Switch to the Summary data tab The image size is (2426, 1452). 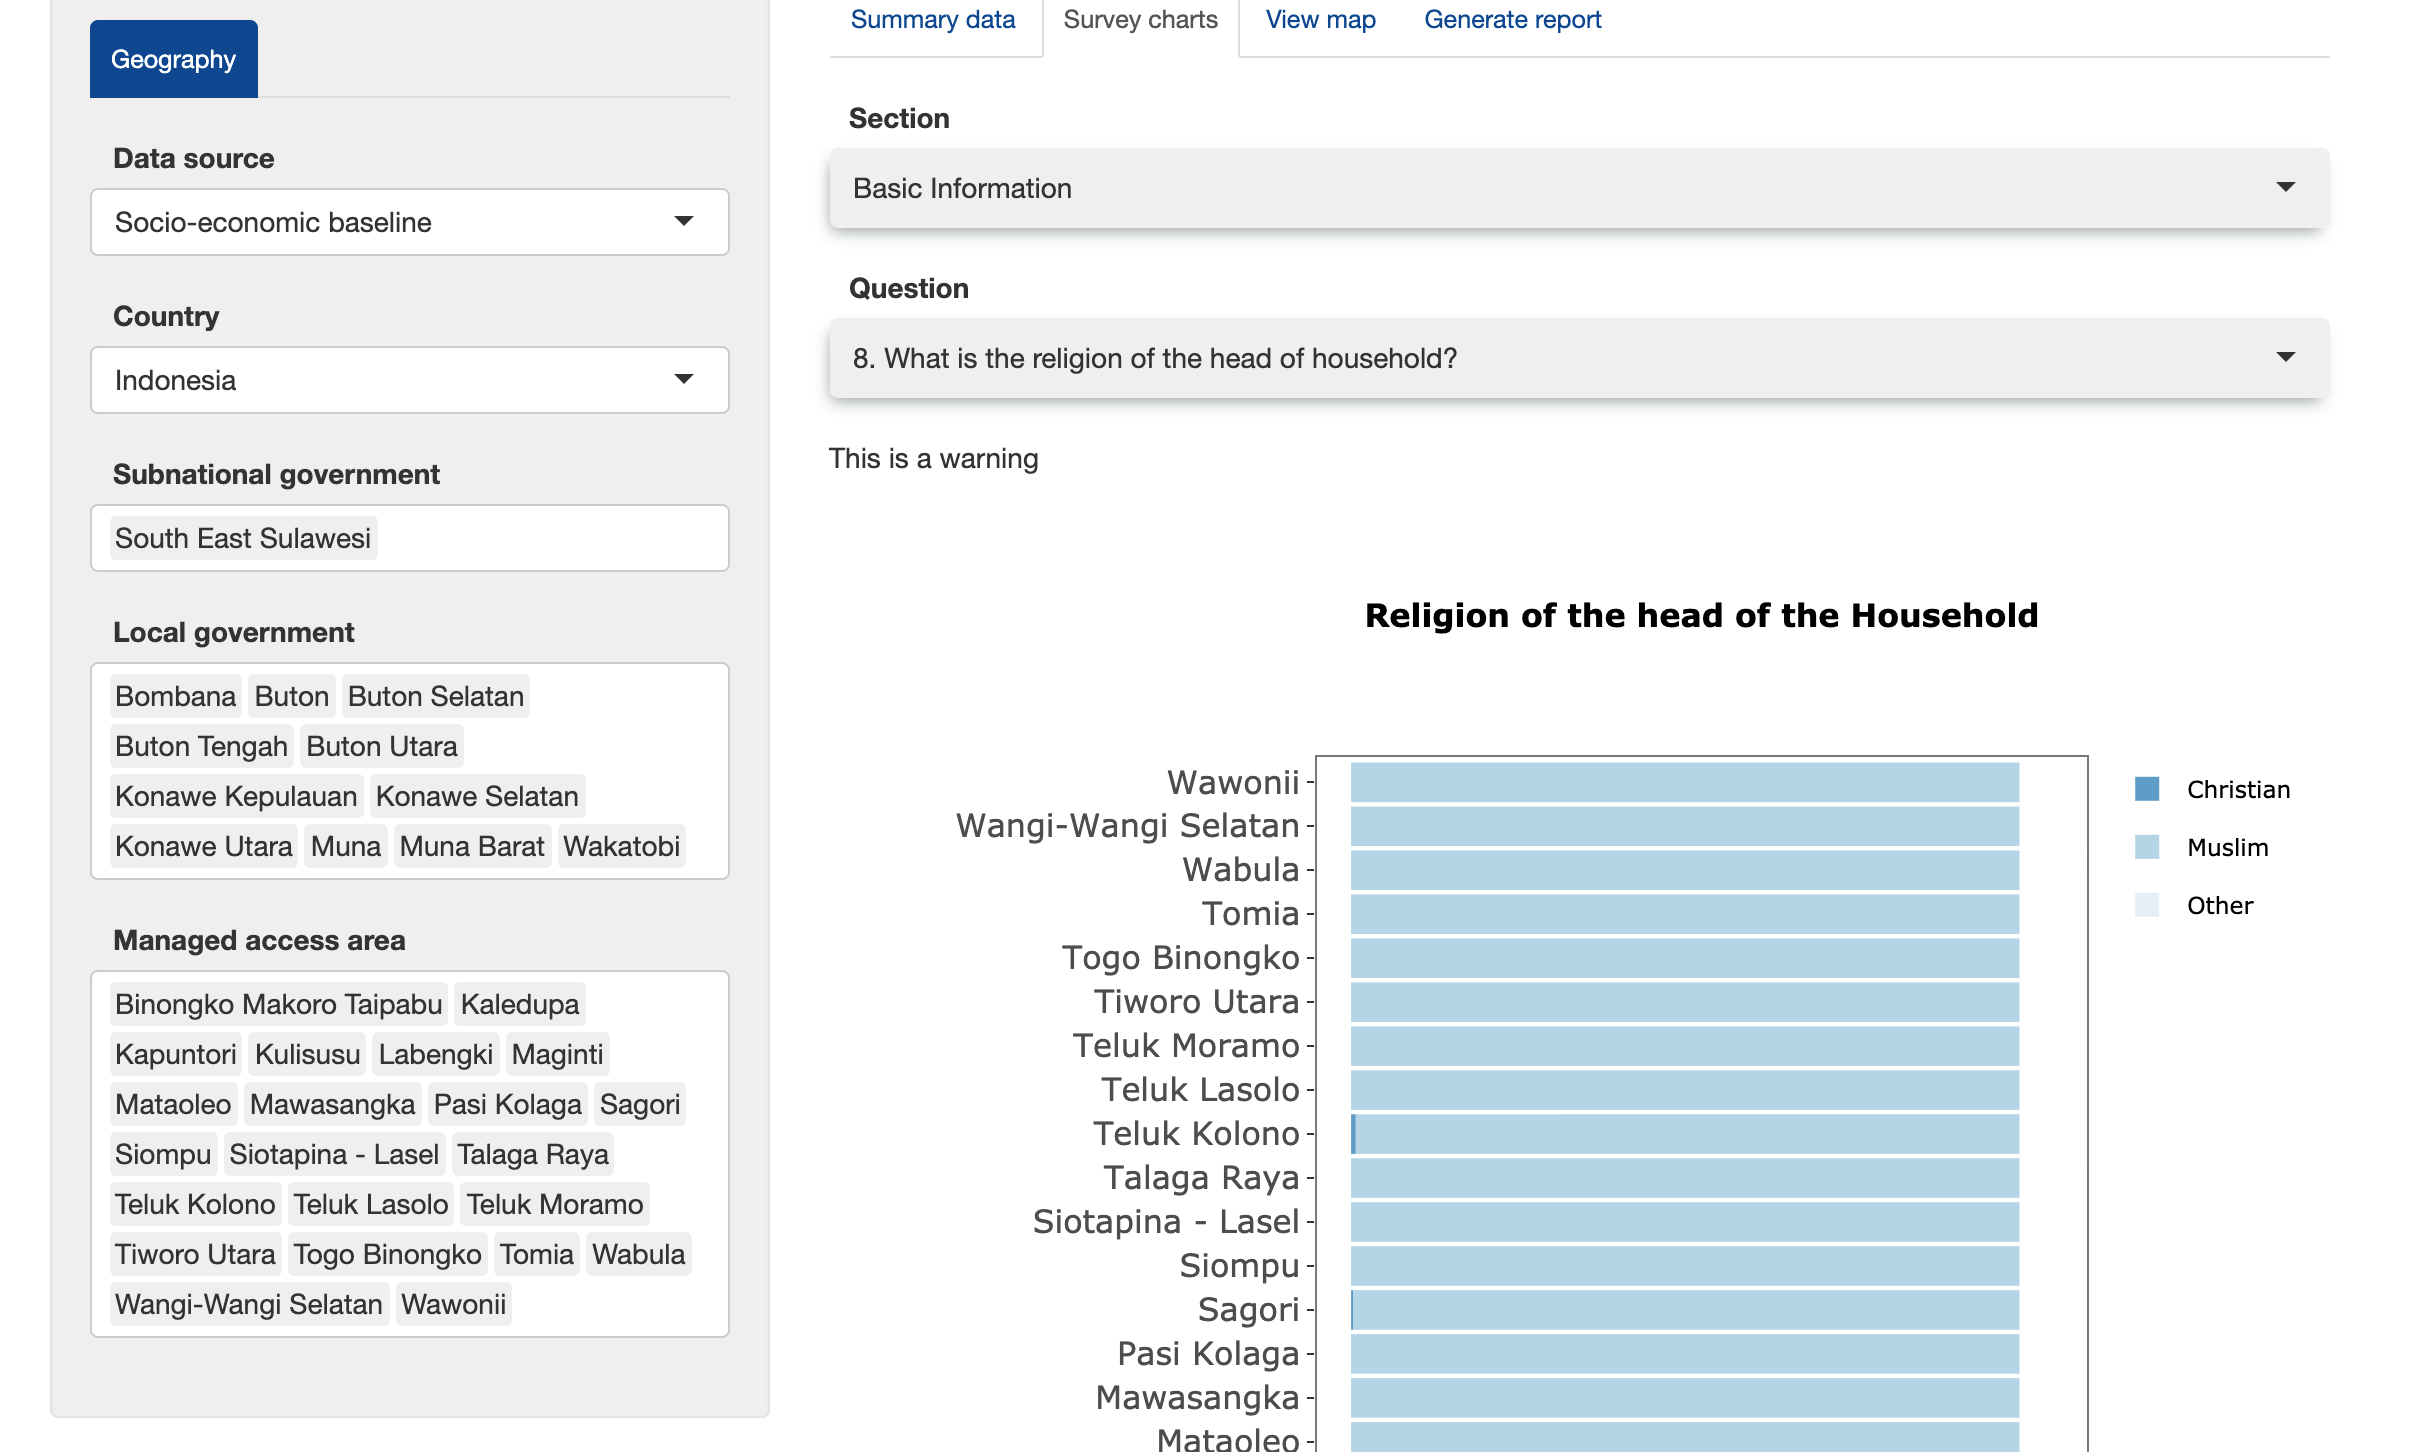point(932,19)
